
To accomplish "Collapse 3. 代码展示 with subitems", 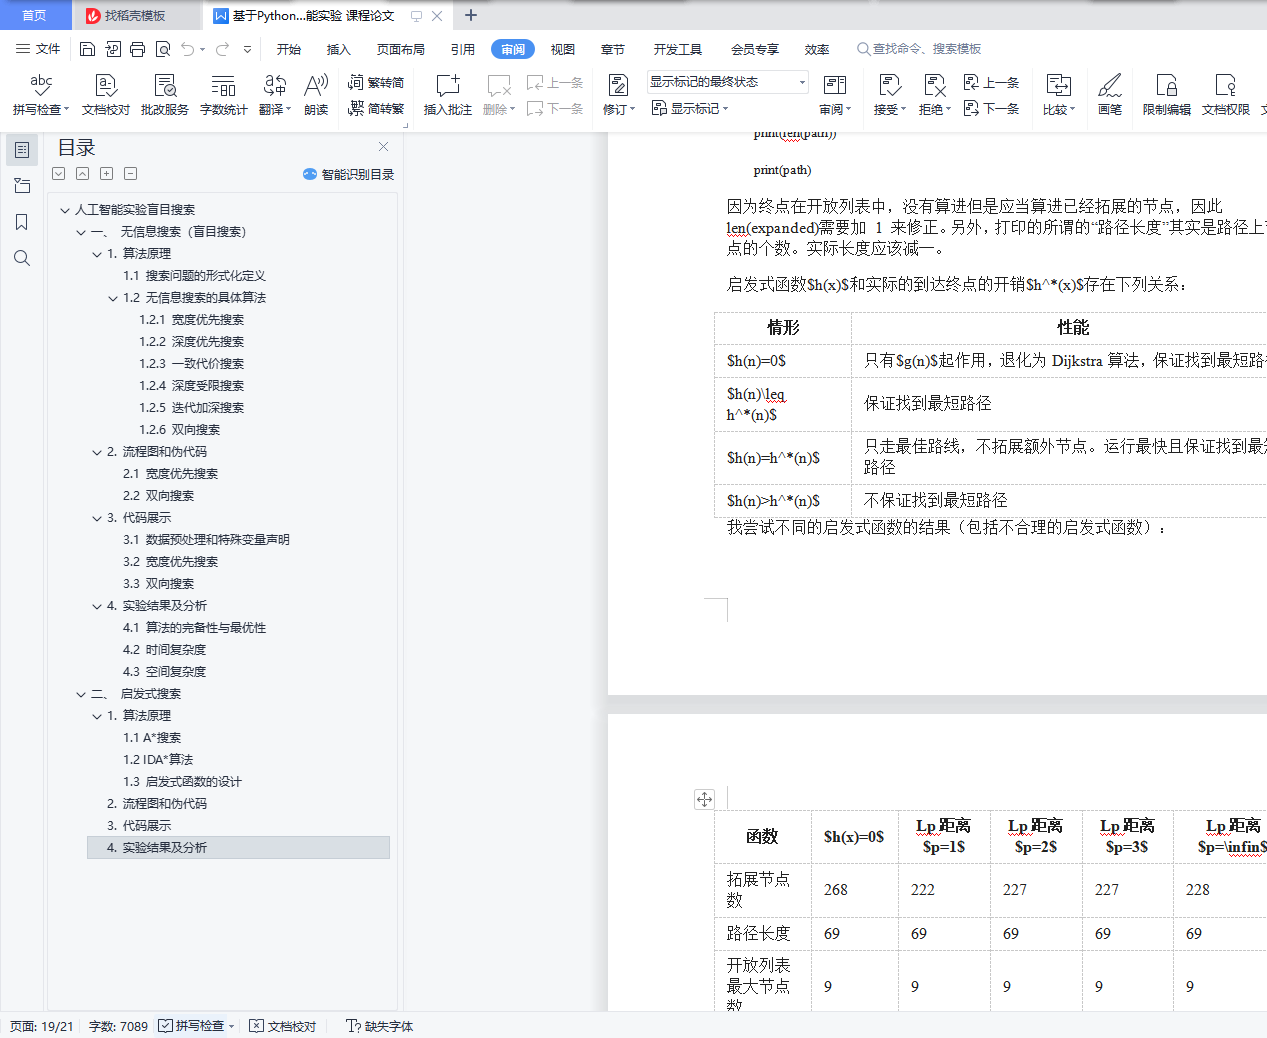I will coord(97,518).
